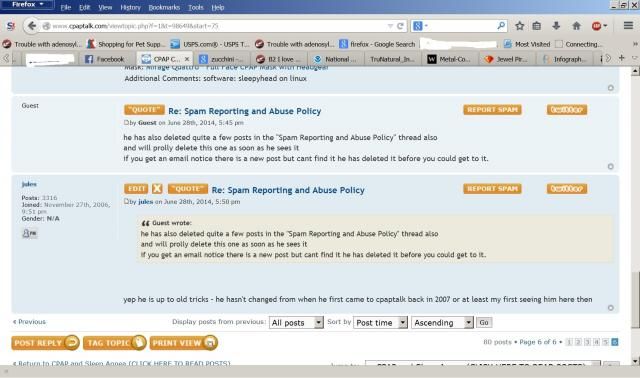Viewport: 640px width, 378px height.
Task: Click the post icon beside 'by Guest'
Action: (126, 122)
